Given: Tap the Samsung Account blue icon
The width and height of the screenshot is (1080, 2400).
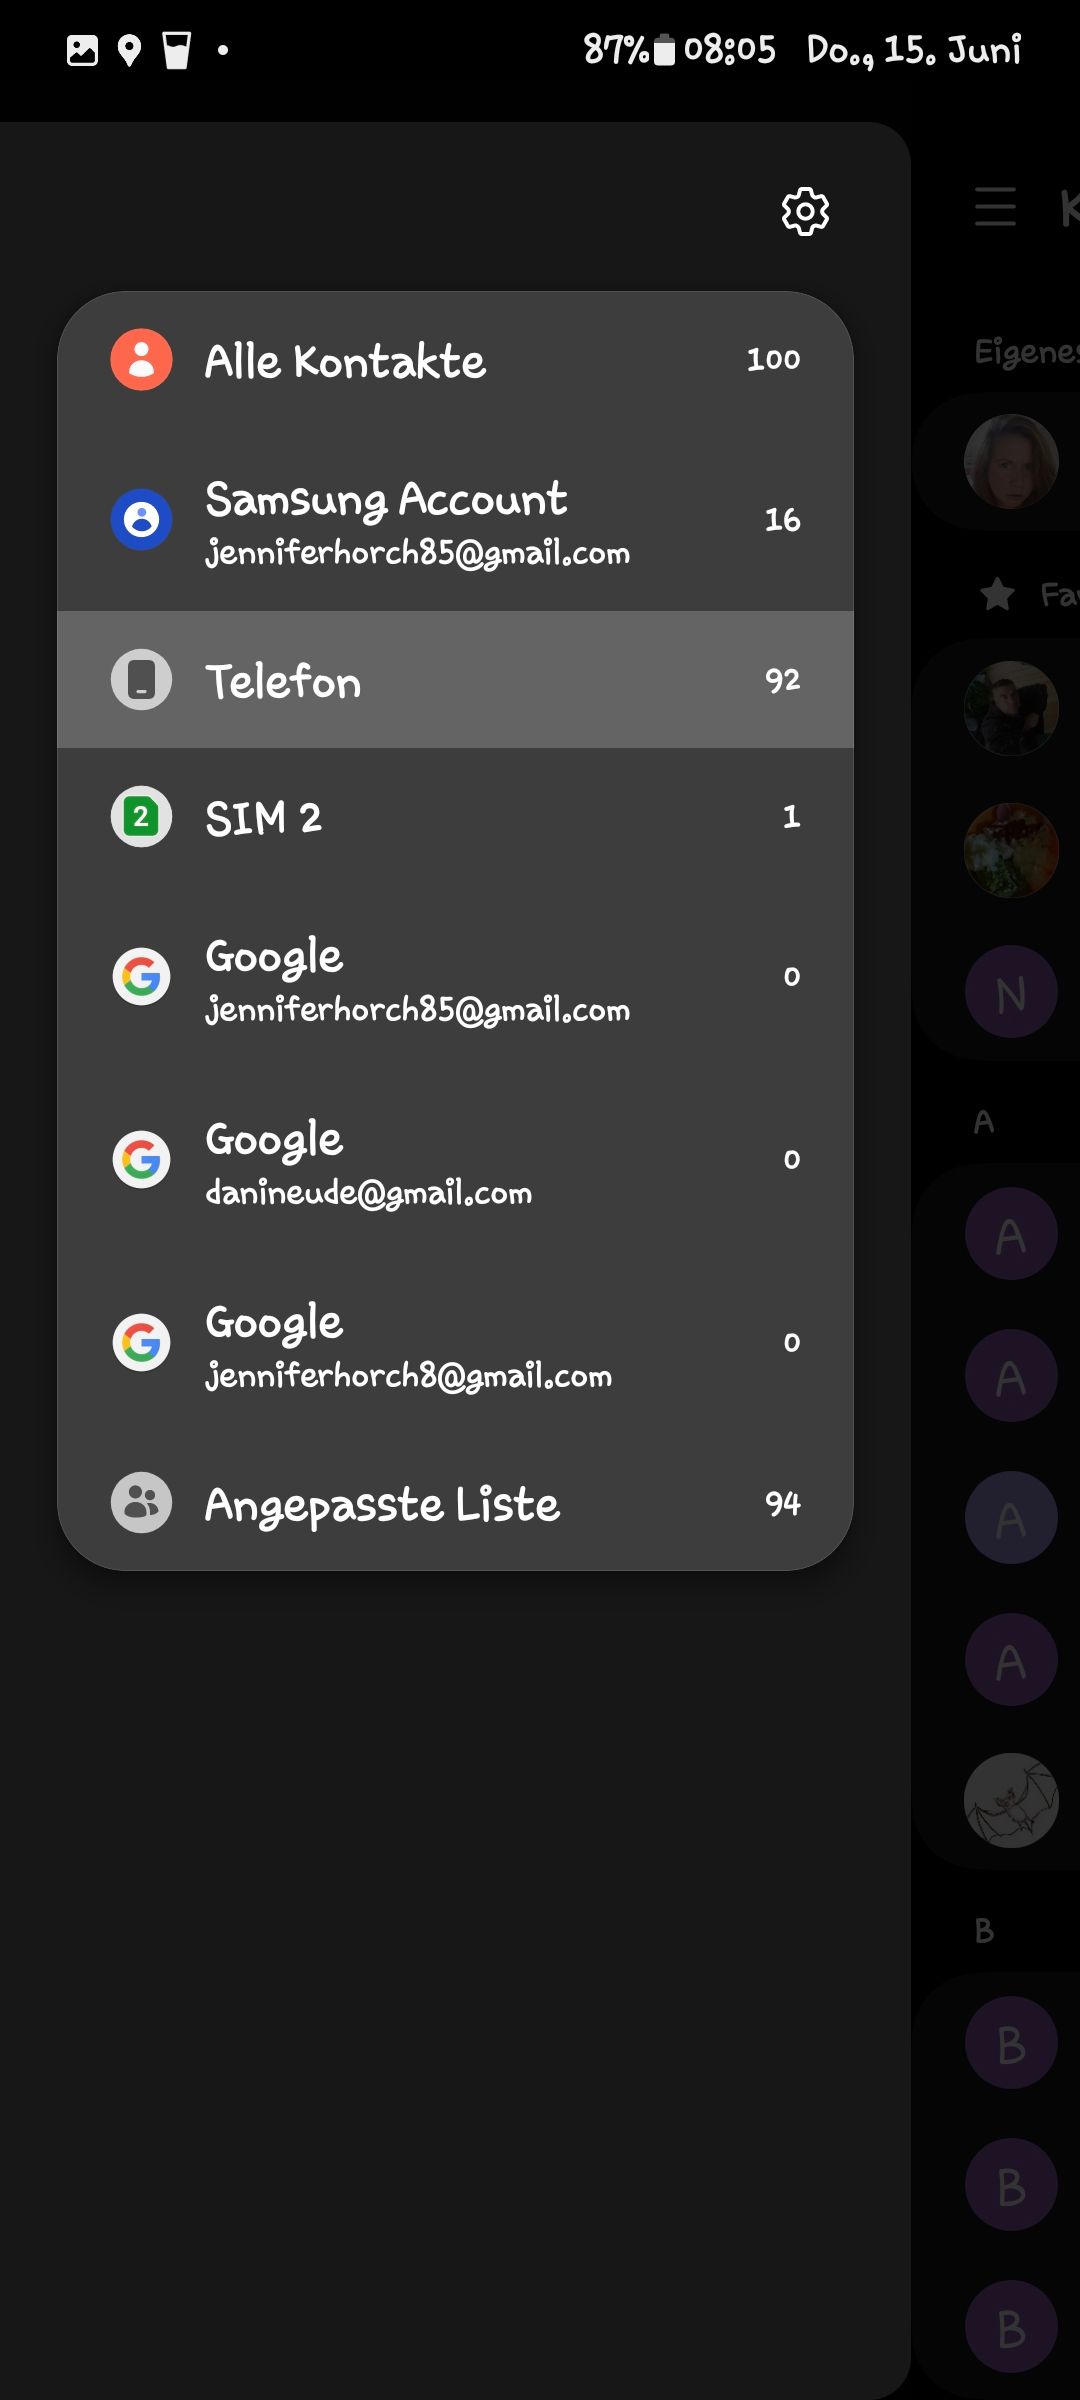Looking at the screenshot, I should 141,520.
